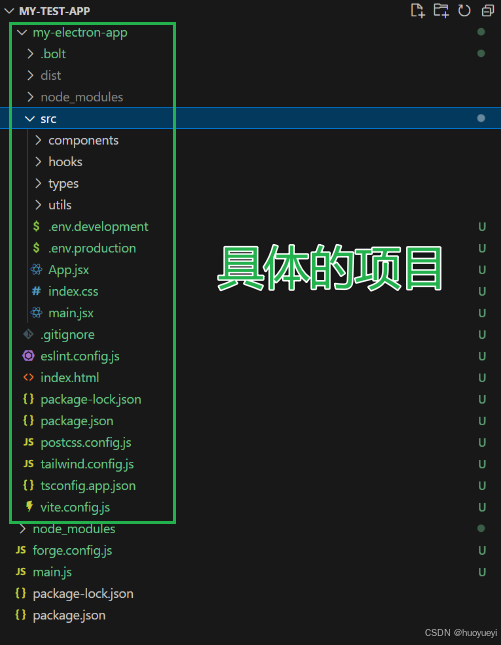Open the main.jsx file
Image resolution: width=501 pixels, height=645 pixels.
(x=71, y=313)
